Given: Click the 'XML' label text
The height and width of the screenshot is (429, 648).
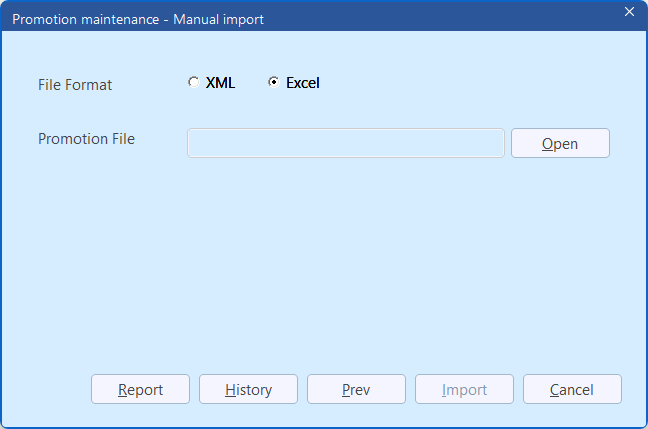Looking at the screenshot, I should tap(220, 83).
